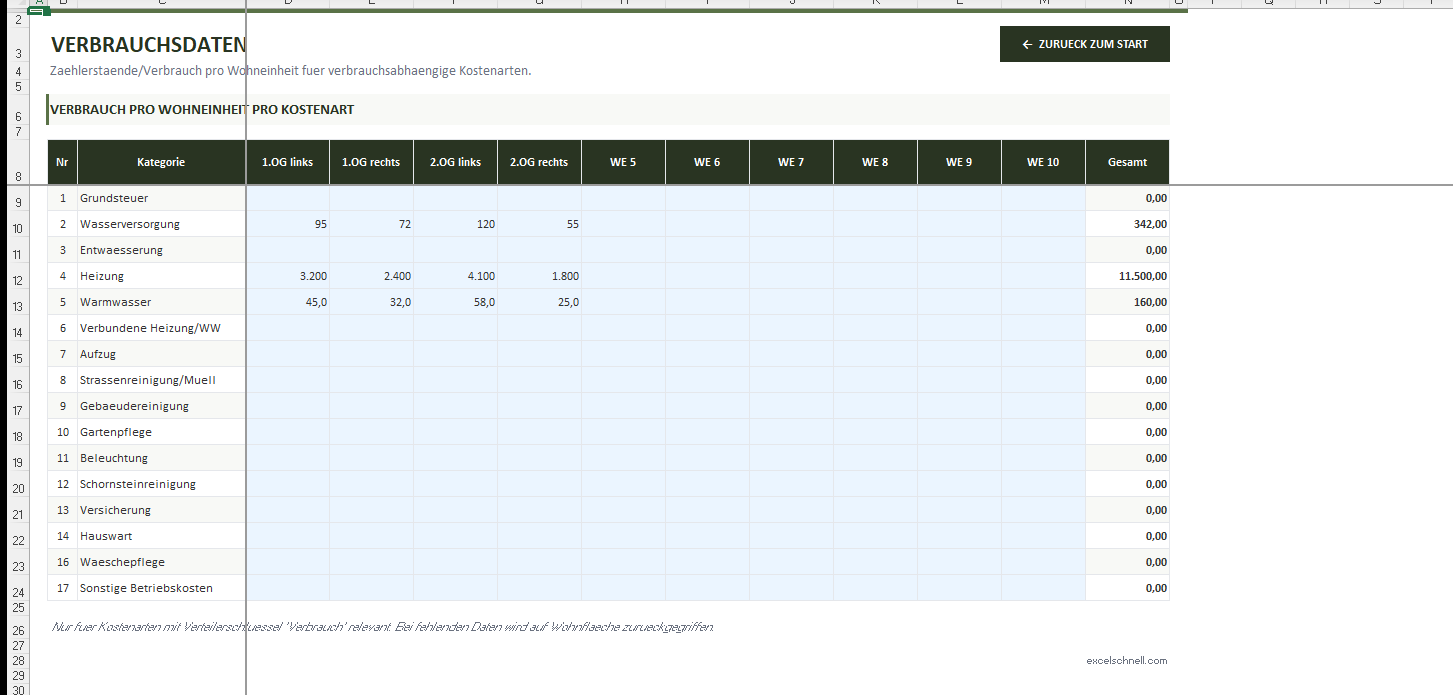Select row 24 header
This screenshot has width=1453, height=695.
[x=17, y=590]
